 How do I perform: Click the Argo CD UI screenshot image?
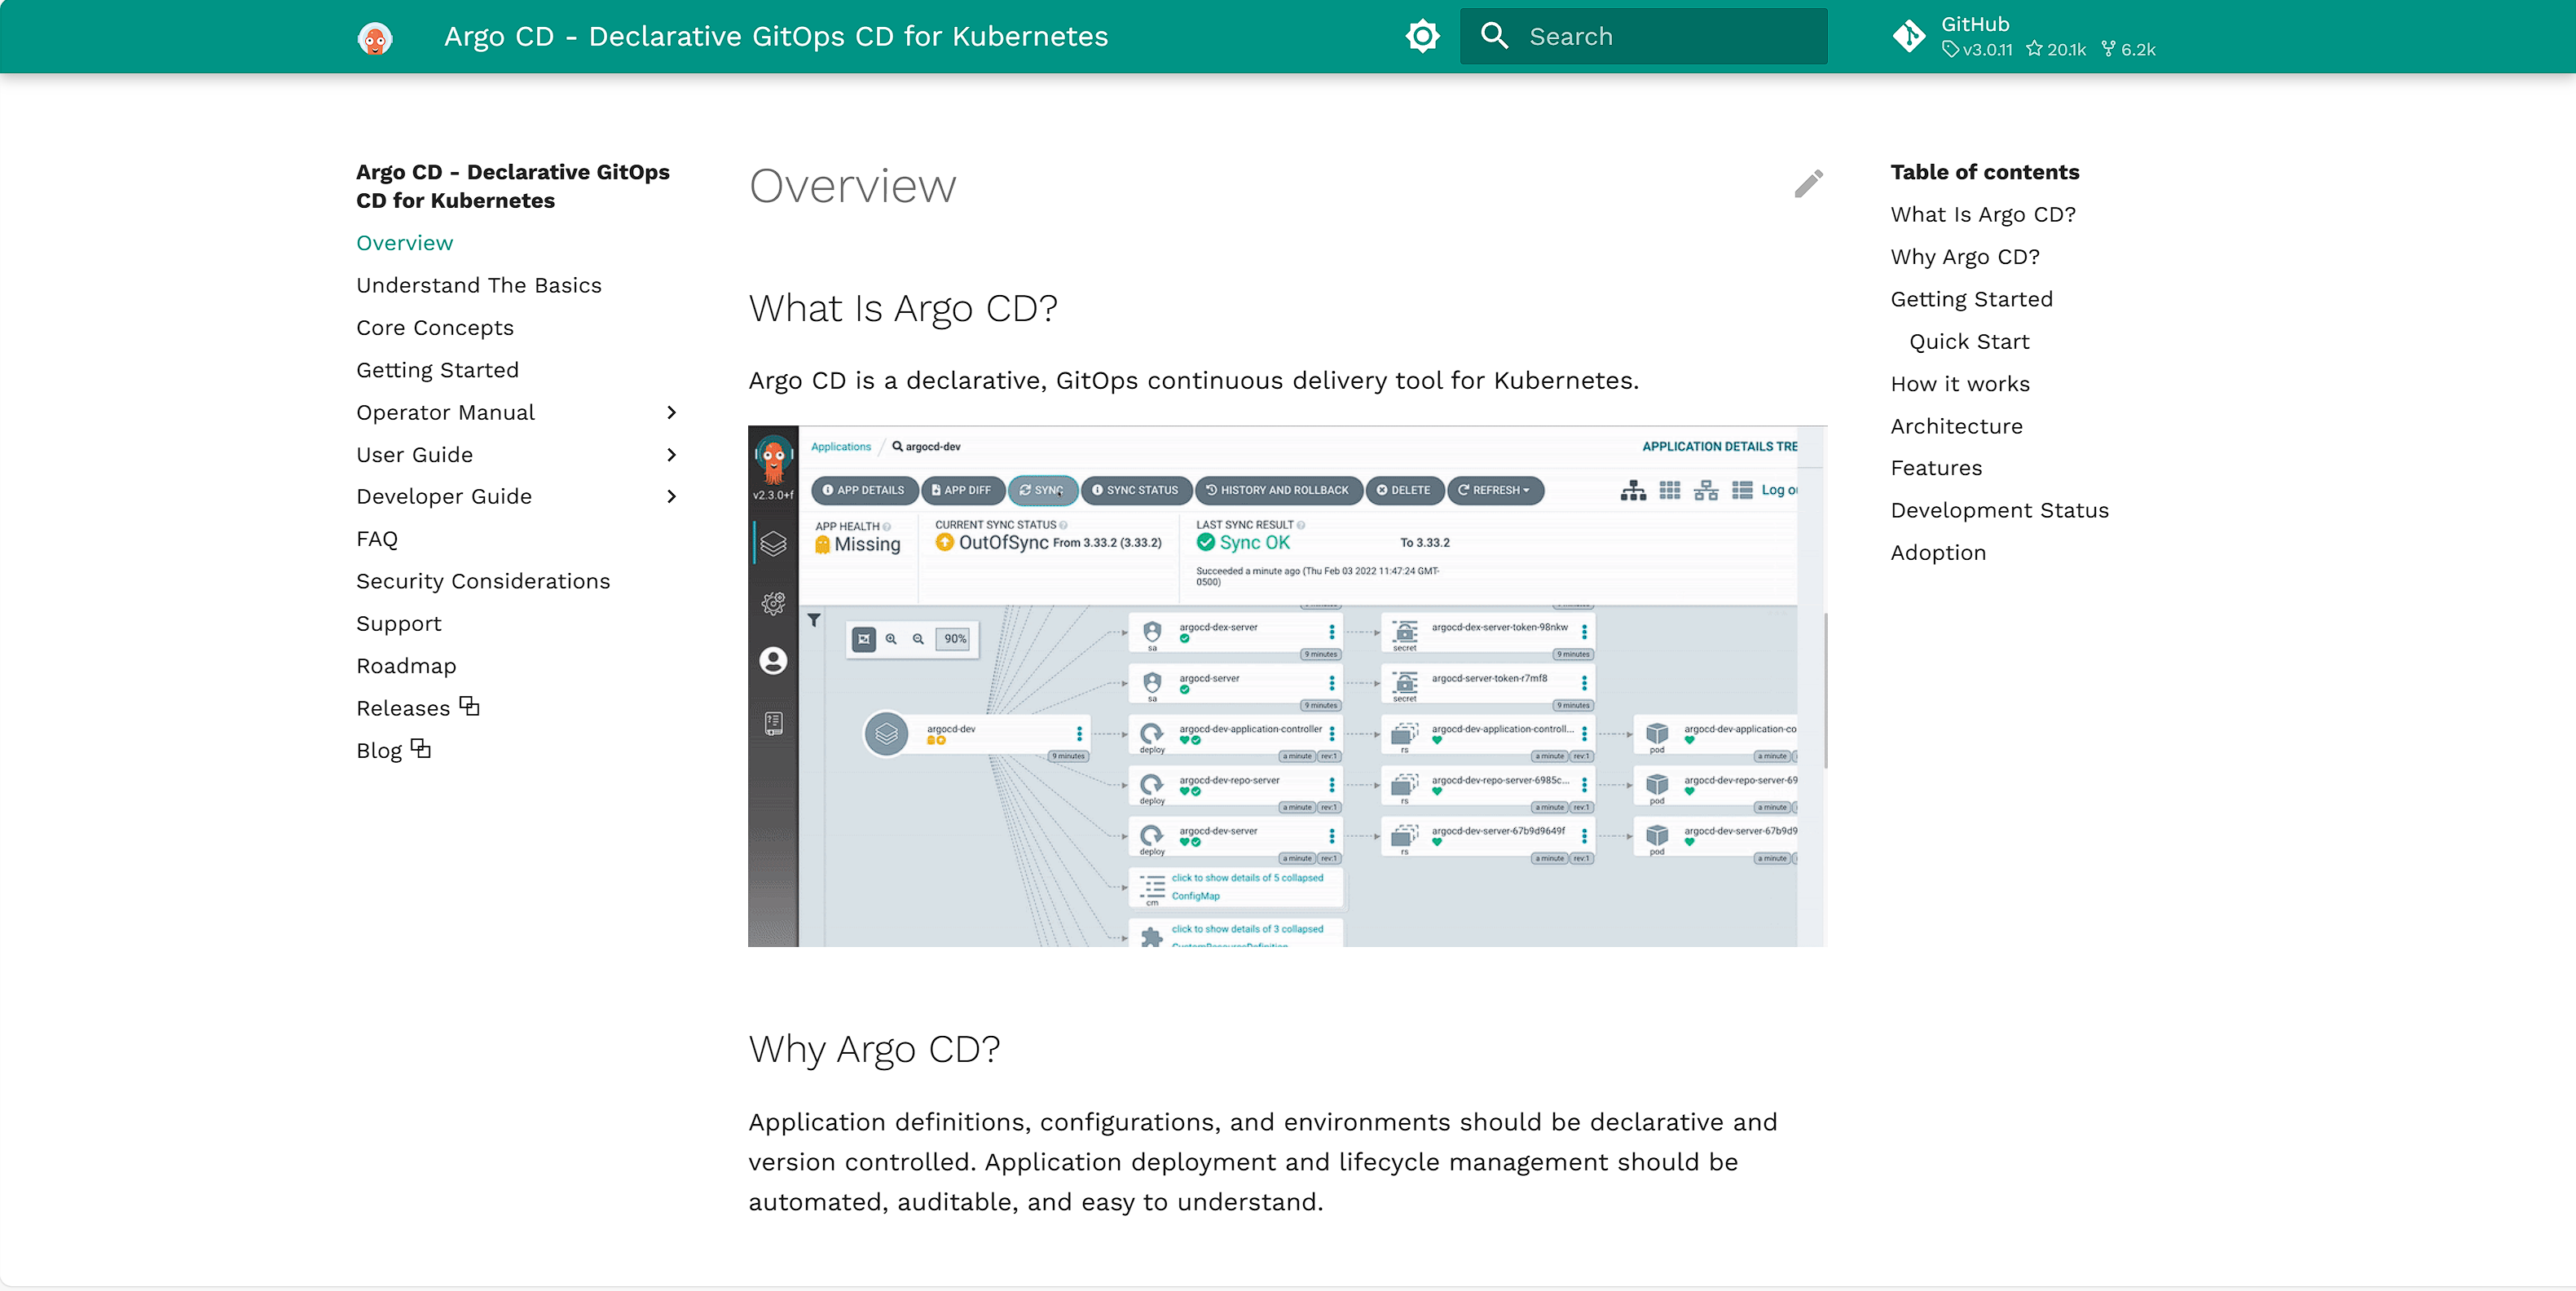1287,686
